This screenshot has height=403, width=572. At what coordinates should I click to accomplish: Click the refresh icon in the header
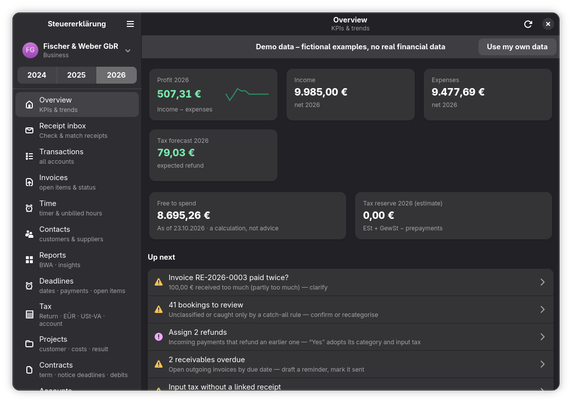tap(528, 24)
